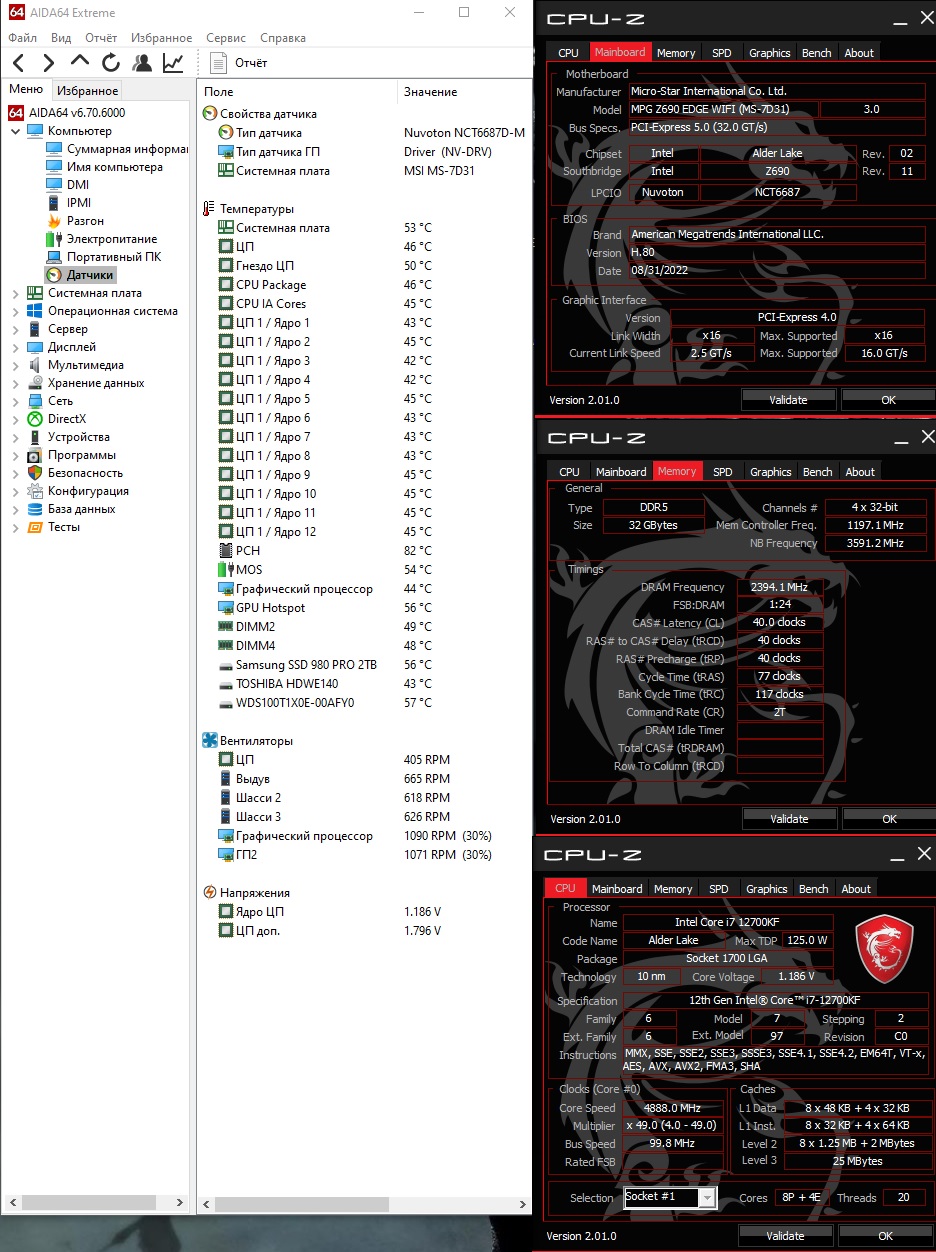Expand the Сервер tree node
The image size is (936, 1252).
pyautogui.click(x=15, y=329)
